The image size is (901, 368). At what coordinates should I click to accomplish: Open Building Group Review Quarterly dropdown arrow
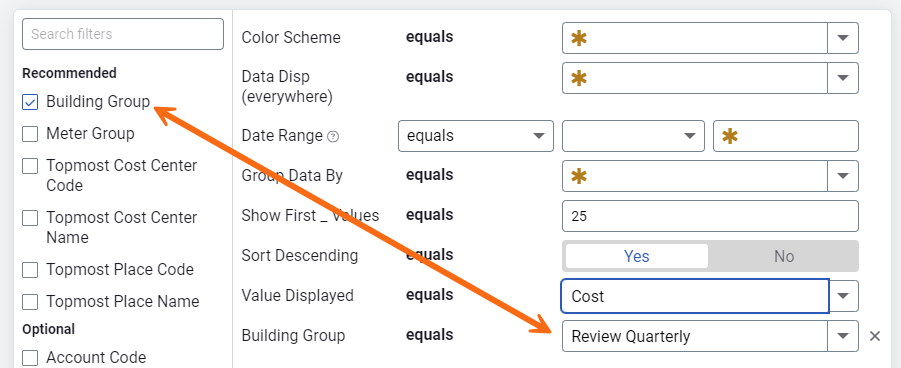843,336
